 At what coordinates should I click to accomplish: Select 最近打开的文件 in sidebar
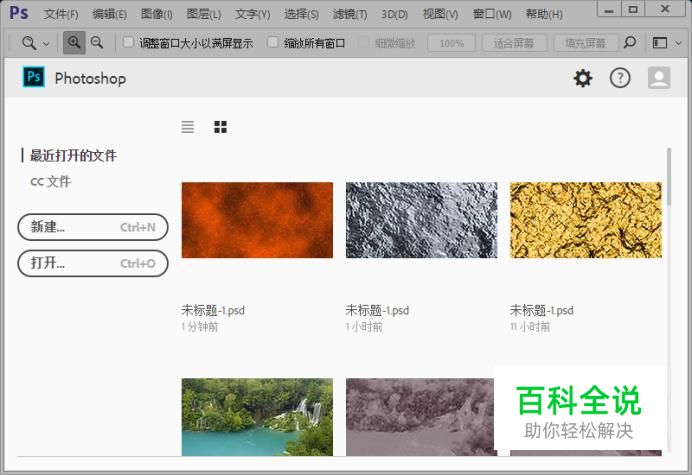point(73,155)
